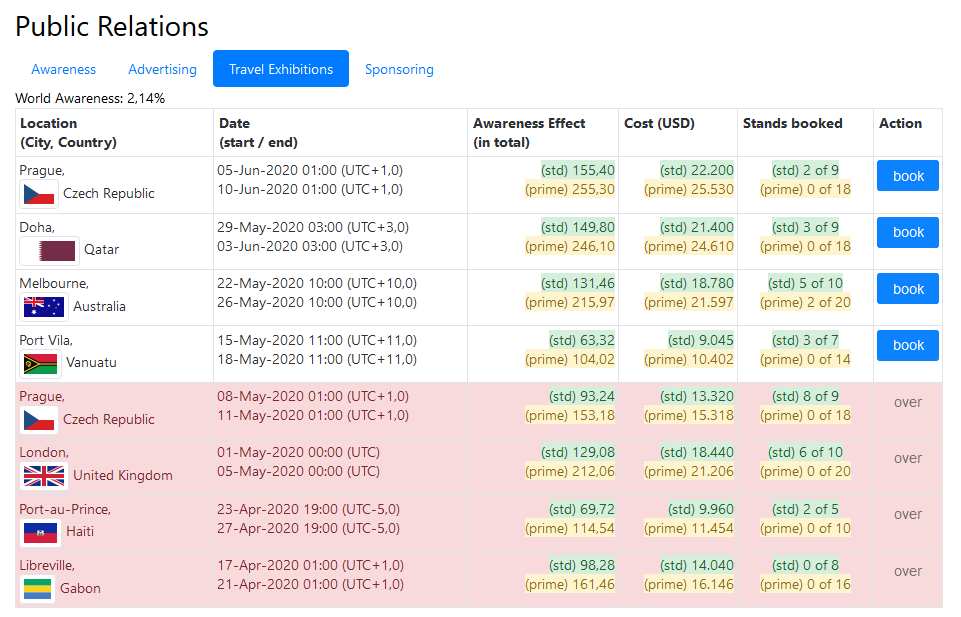Image resolution: width=961 pixels, height=617 pixels.
Task: Click the Czech flag in 08-May Prague row
Action: pyautogui.click(x=39, y=420)
